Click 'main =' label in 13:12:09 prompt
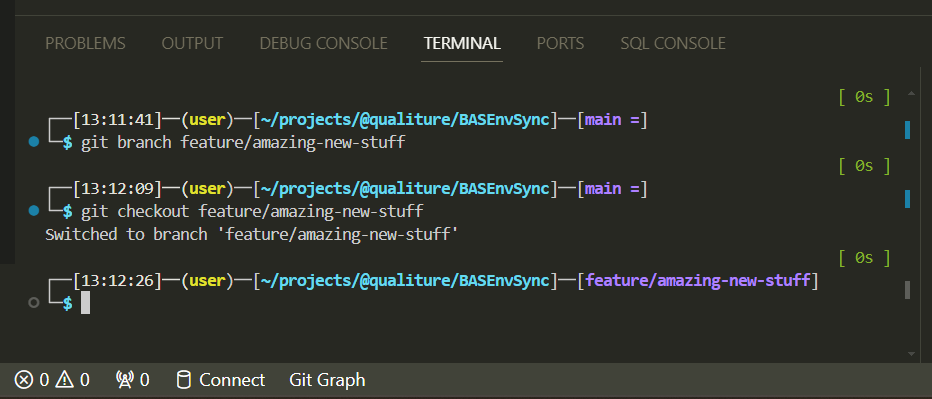The width and height of the screenshot is (932, 399). tap(612, 188)
